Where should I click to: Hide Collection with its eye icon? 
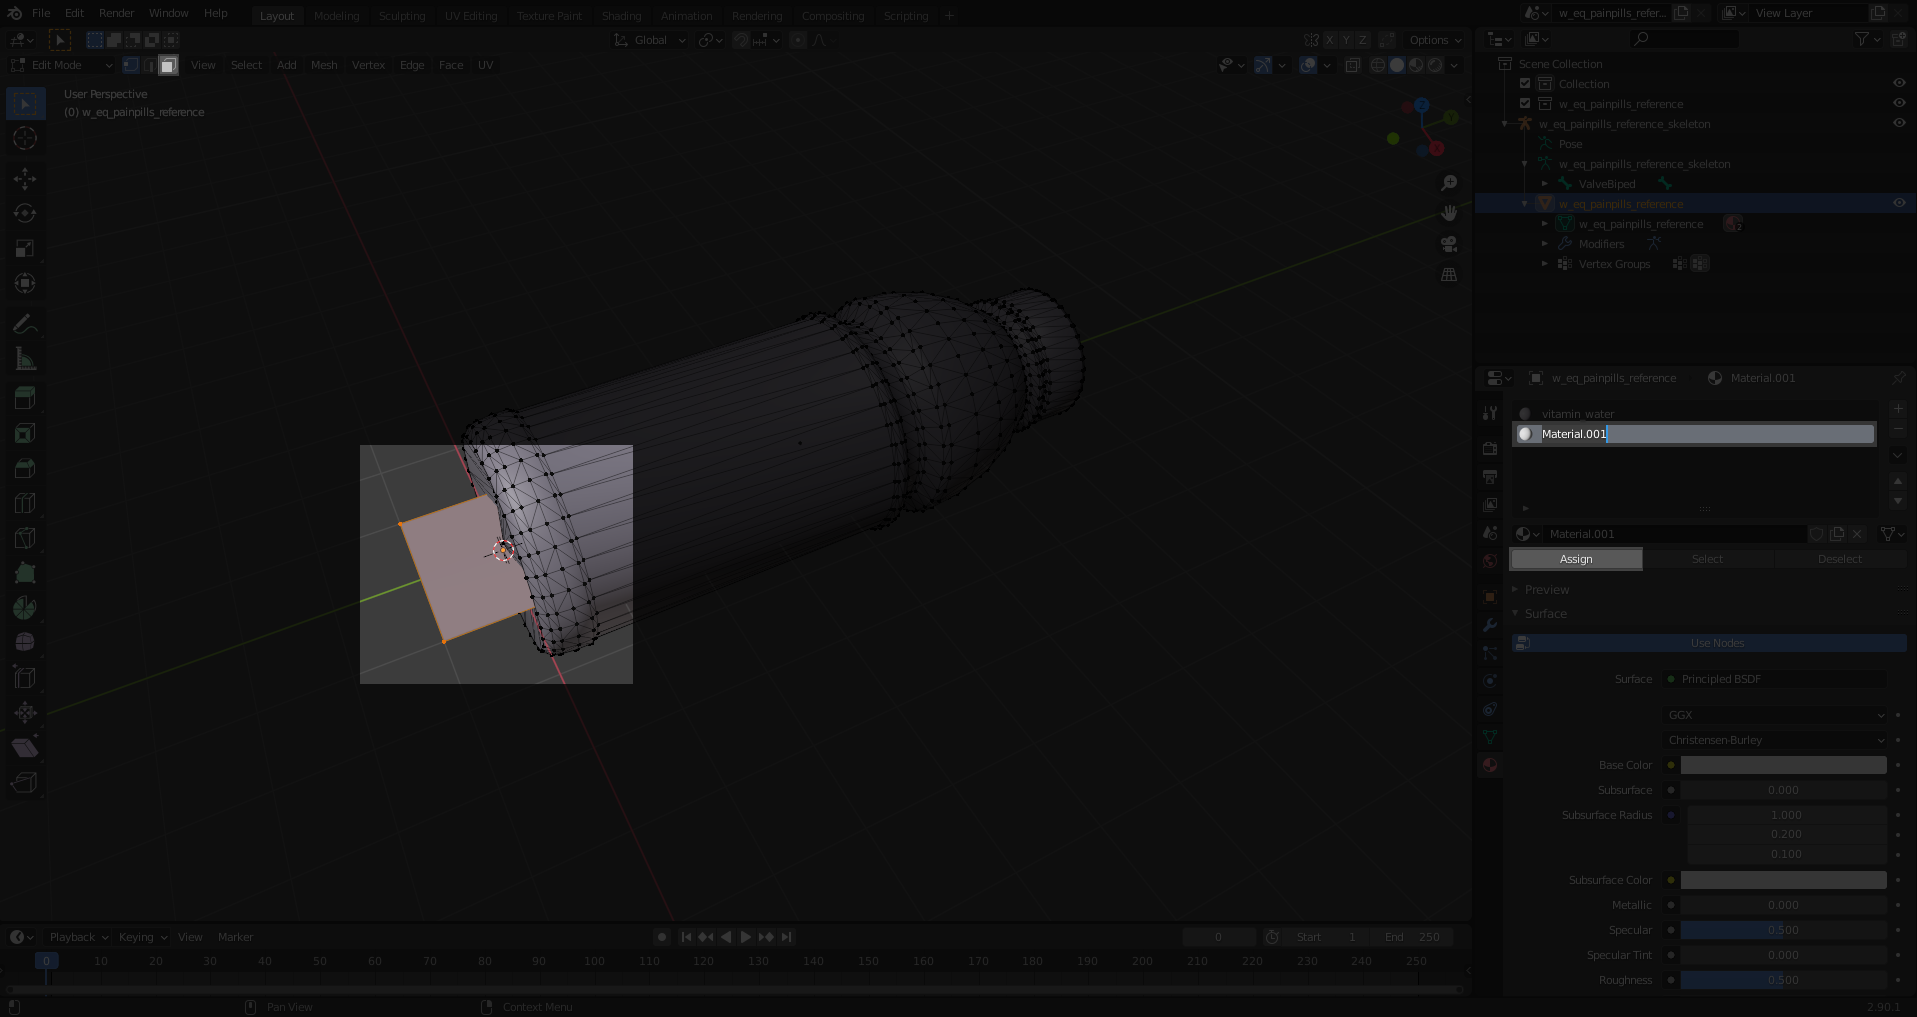coord(1899,84)
